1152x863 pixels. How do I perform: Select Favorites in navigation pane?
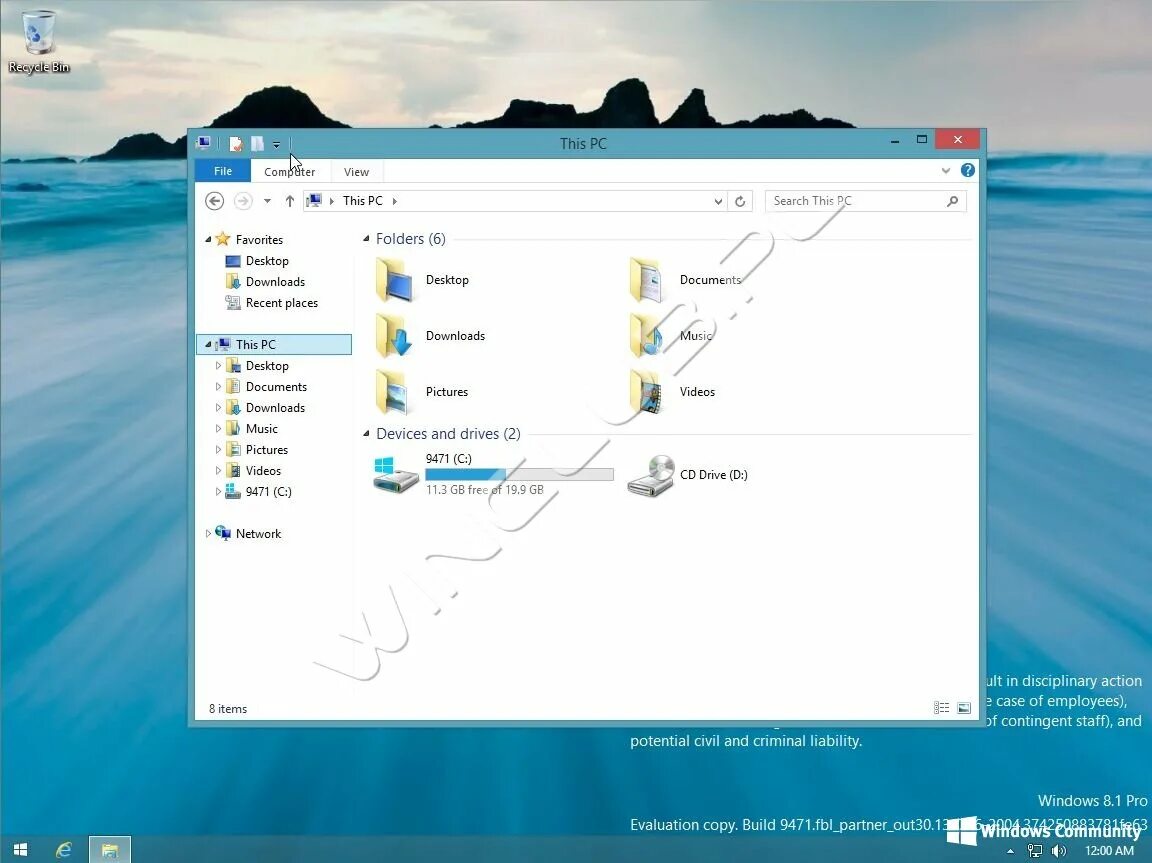point(259,239)
